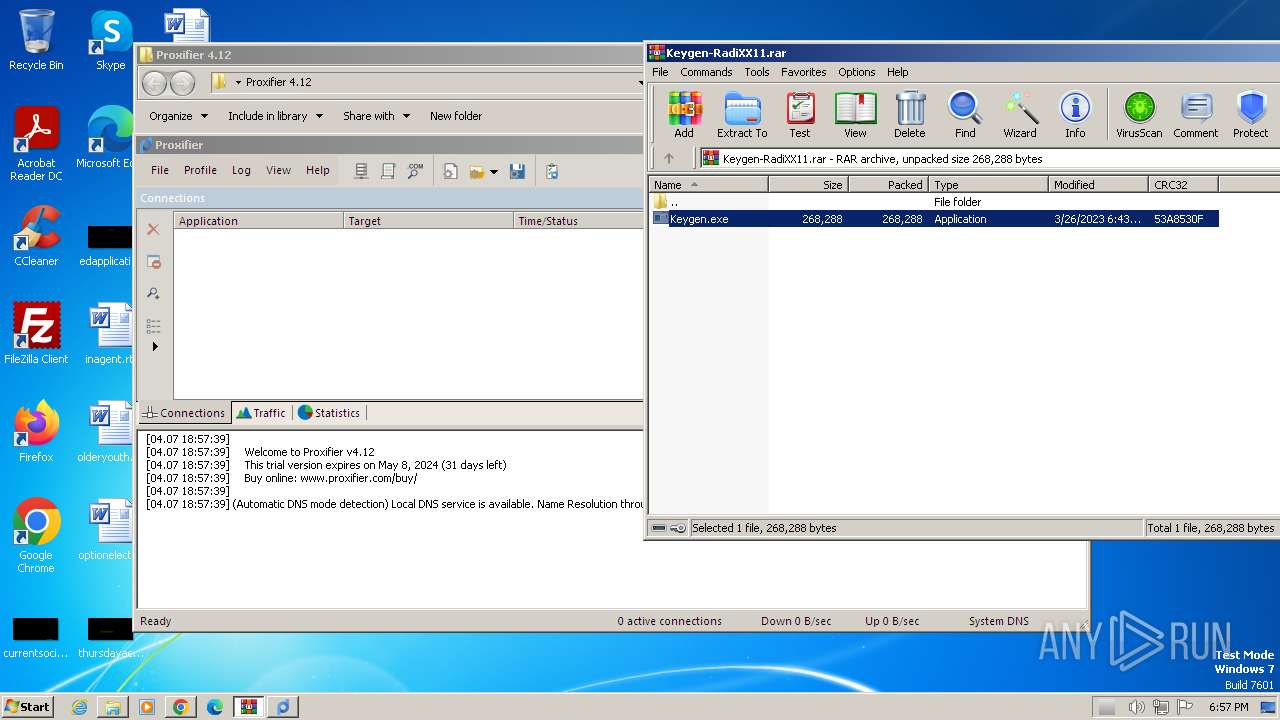Click the Add button in WinRAR toolbar
This screenshot has height=720, width=1280.
pos(684,114)
